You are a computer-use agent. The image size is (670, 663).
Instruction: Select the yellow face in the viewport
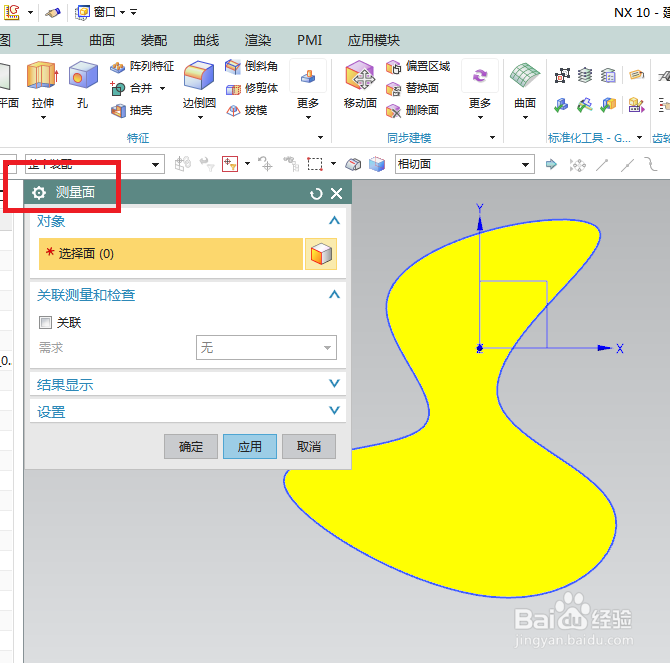tap(466, 491)
